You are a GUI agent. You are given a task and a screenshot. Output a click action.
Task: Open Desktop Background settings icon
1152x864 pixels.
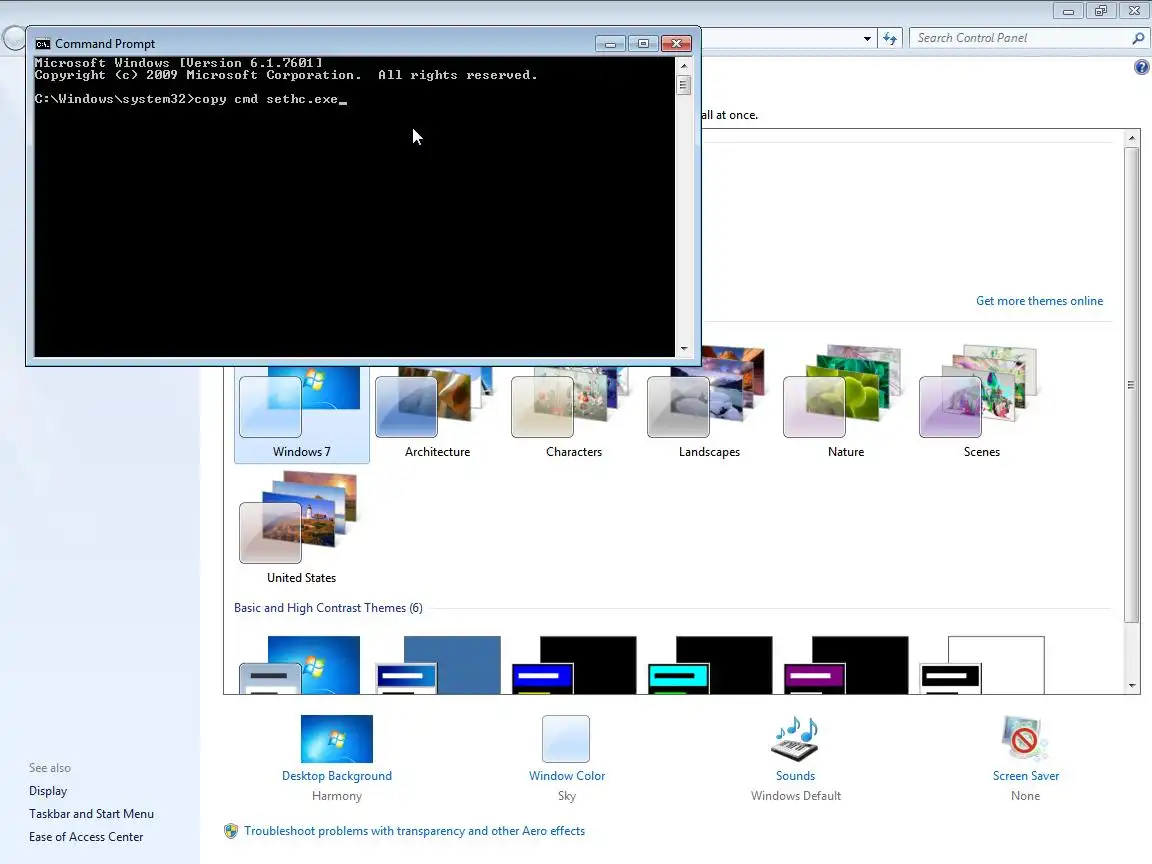[x=336, y=738]
